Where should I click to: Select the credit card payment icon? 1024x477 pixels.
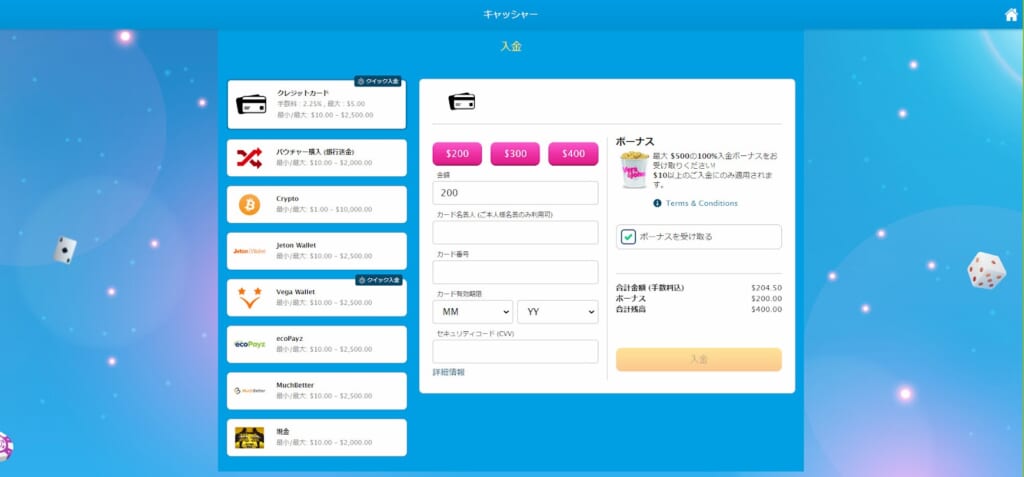click(251, 104)
